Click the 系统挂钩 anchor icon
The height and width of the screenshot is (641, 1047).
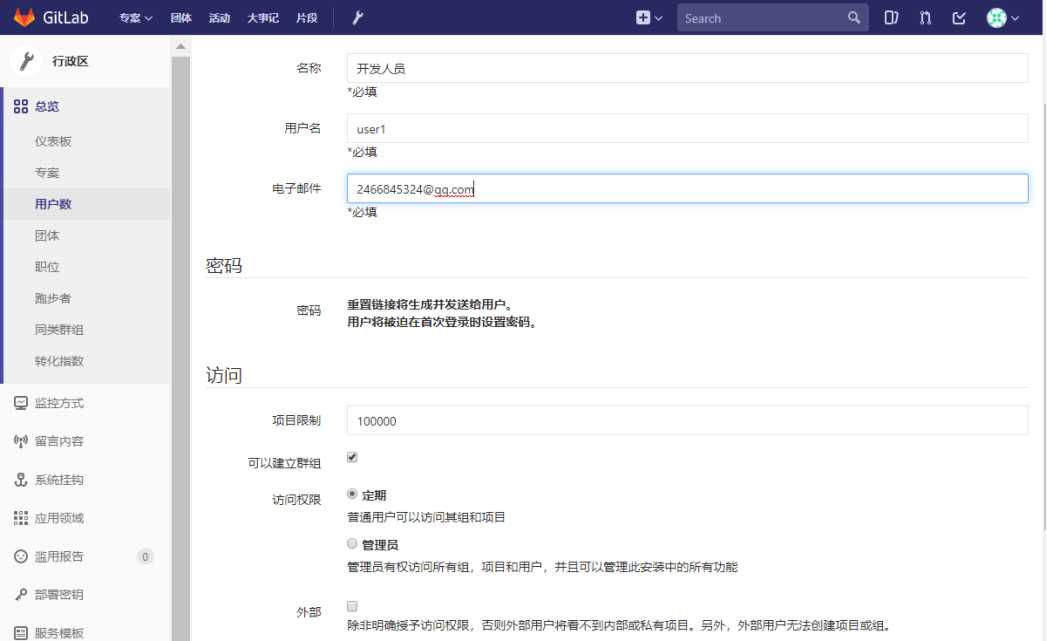pos(21,480)
